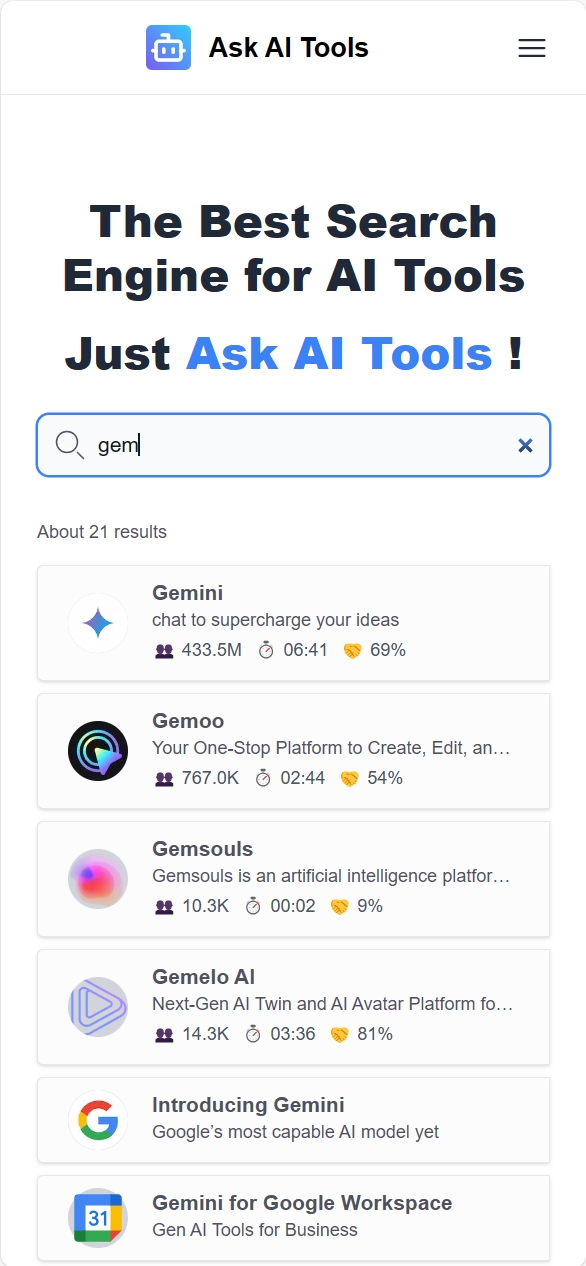Click the Gemini sparkle logo

98,623
